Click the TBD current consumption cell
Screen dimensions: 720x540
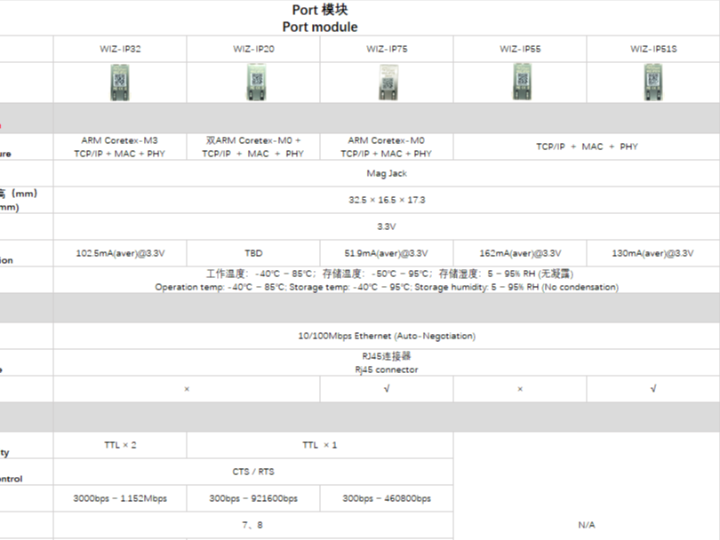click(x=254, y=253)
